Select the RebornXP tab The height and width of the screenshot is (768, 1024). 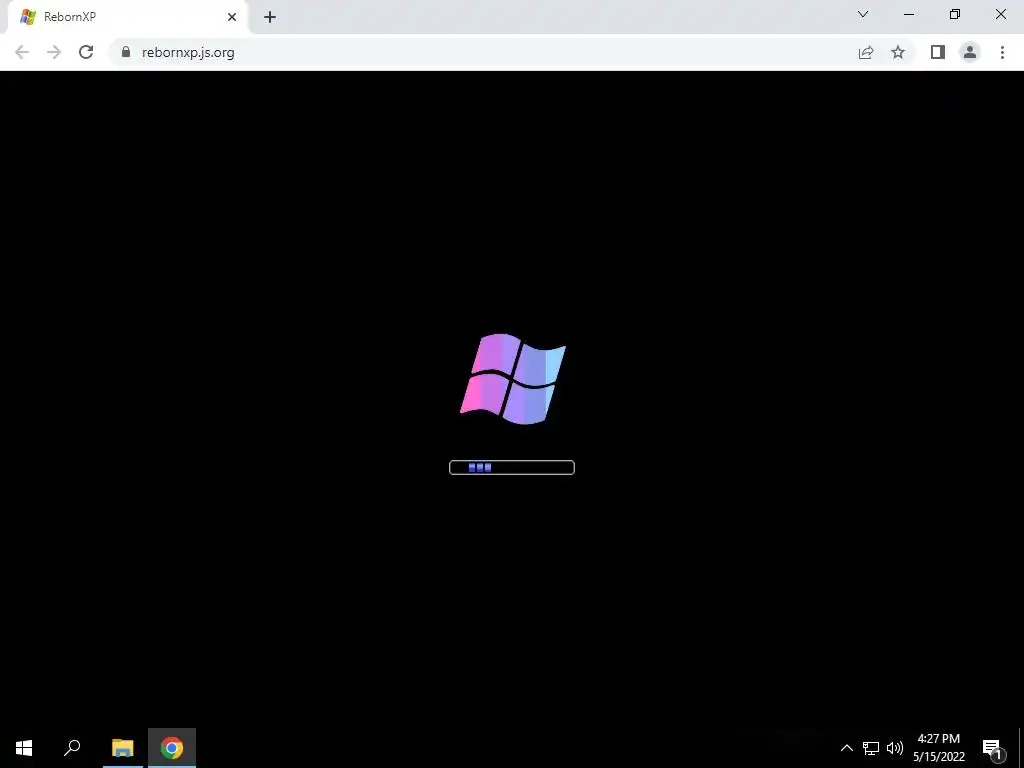click(127, 17)
